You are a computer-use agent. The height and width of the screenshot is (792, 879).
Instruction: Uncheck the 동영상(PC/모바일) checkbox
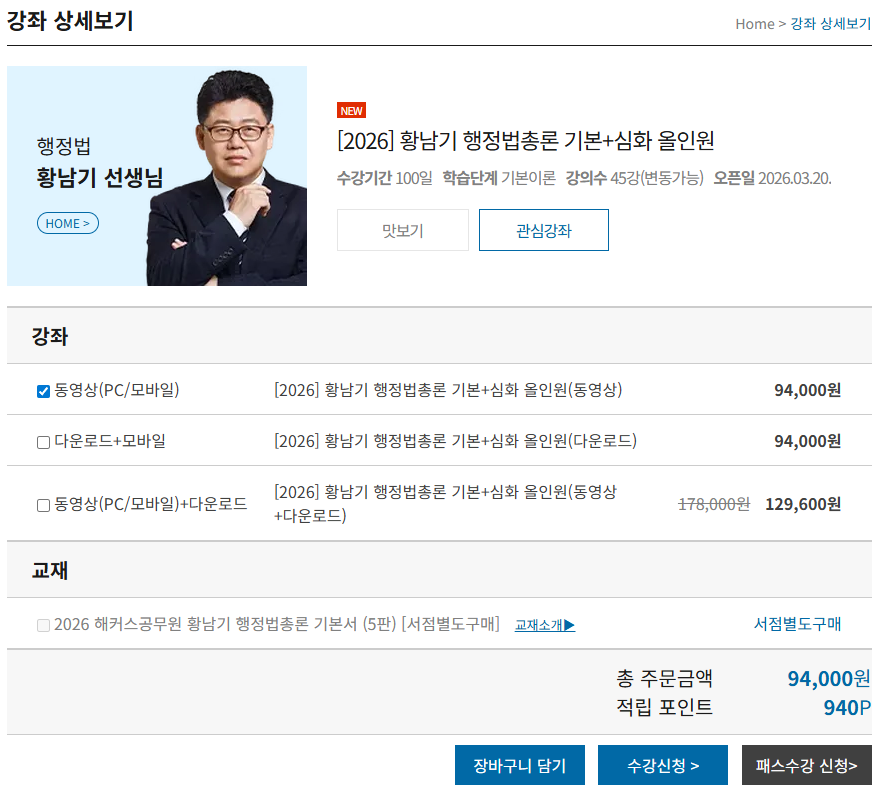(43, 391)
